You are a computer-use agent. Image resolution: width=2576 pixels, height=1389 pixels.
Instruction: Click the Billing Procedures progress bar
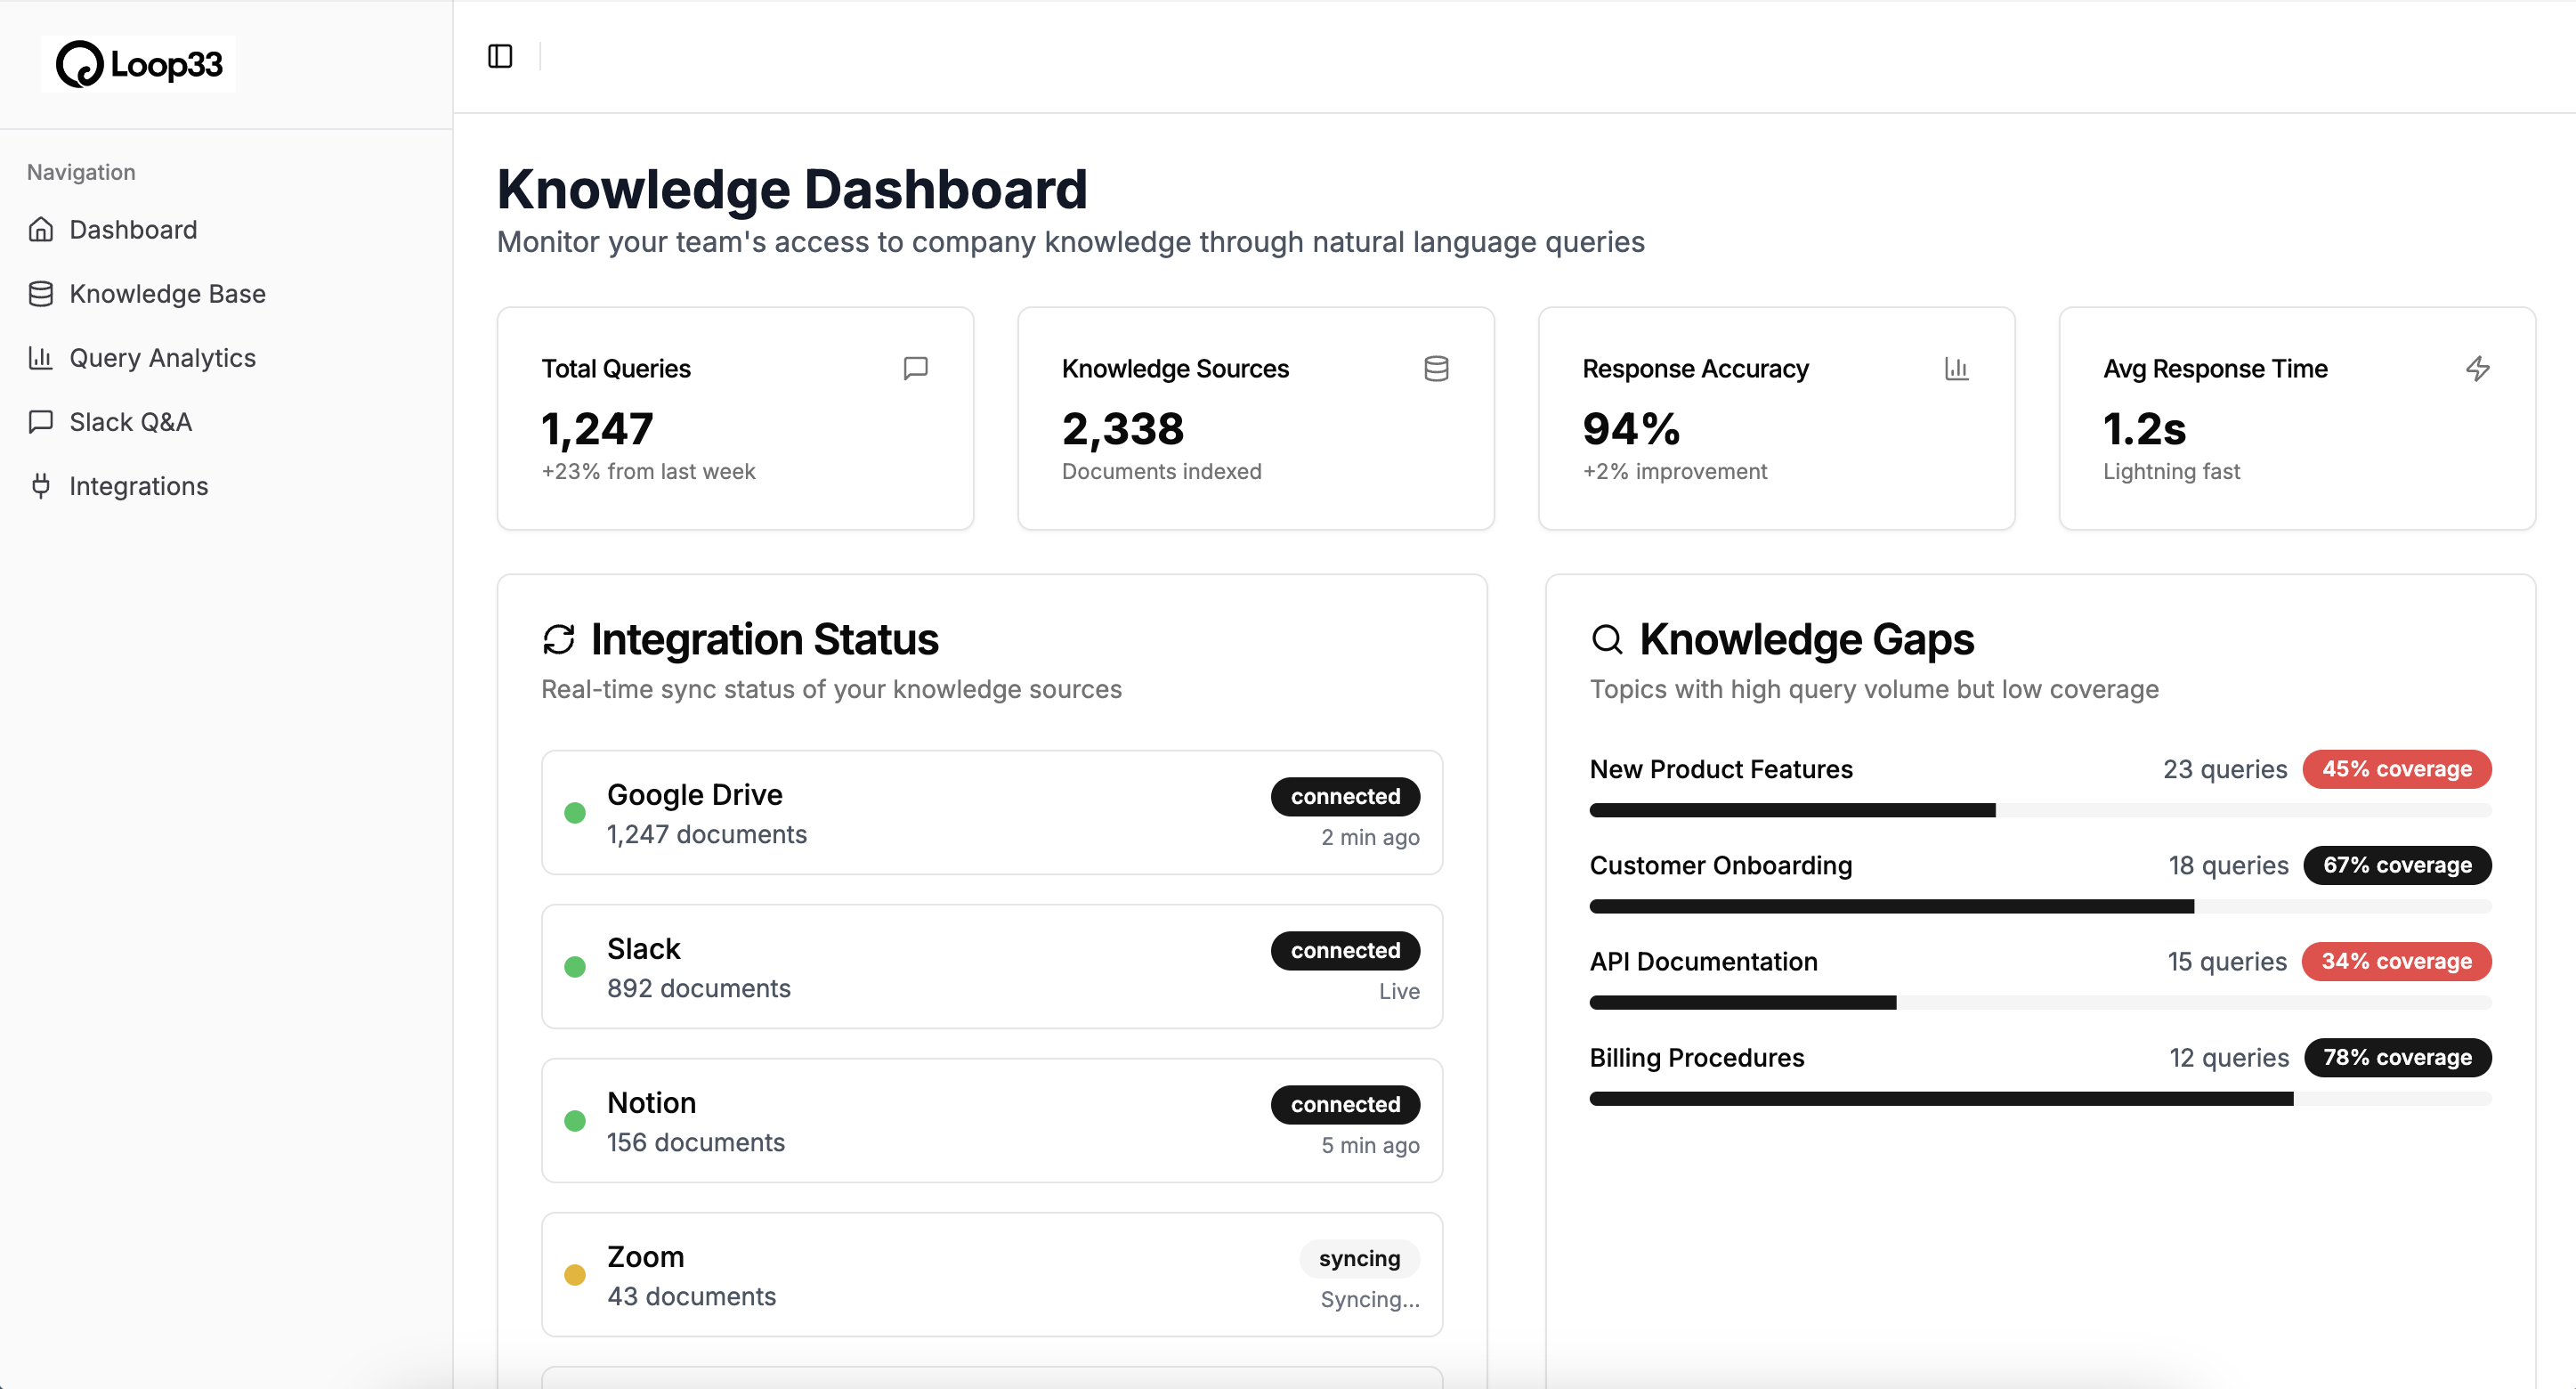pos(2040,1098)
